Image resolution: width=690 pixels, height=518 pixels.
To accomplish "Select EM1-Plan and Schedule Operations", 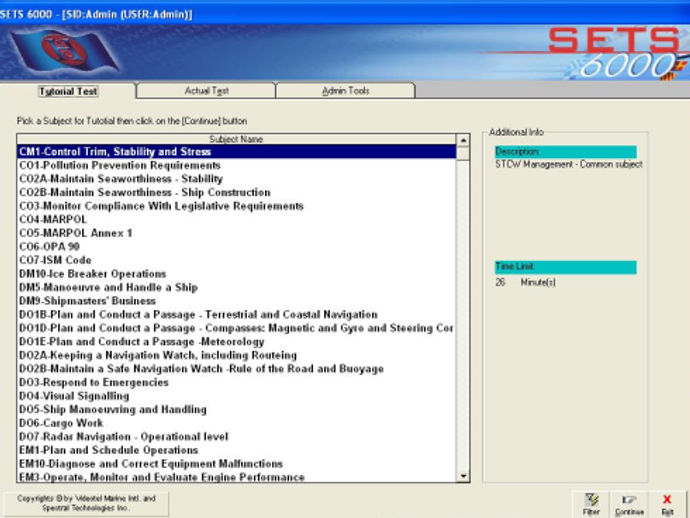I will click(237, 450).
